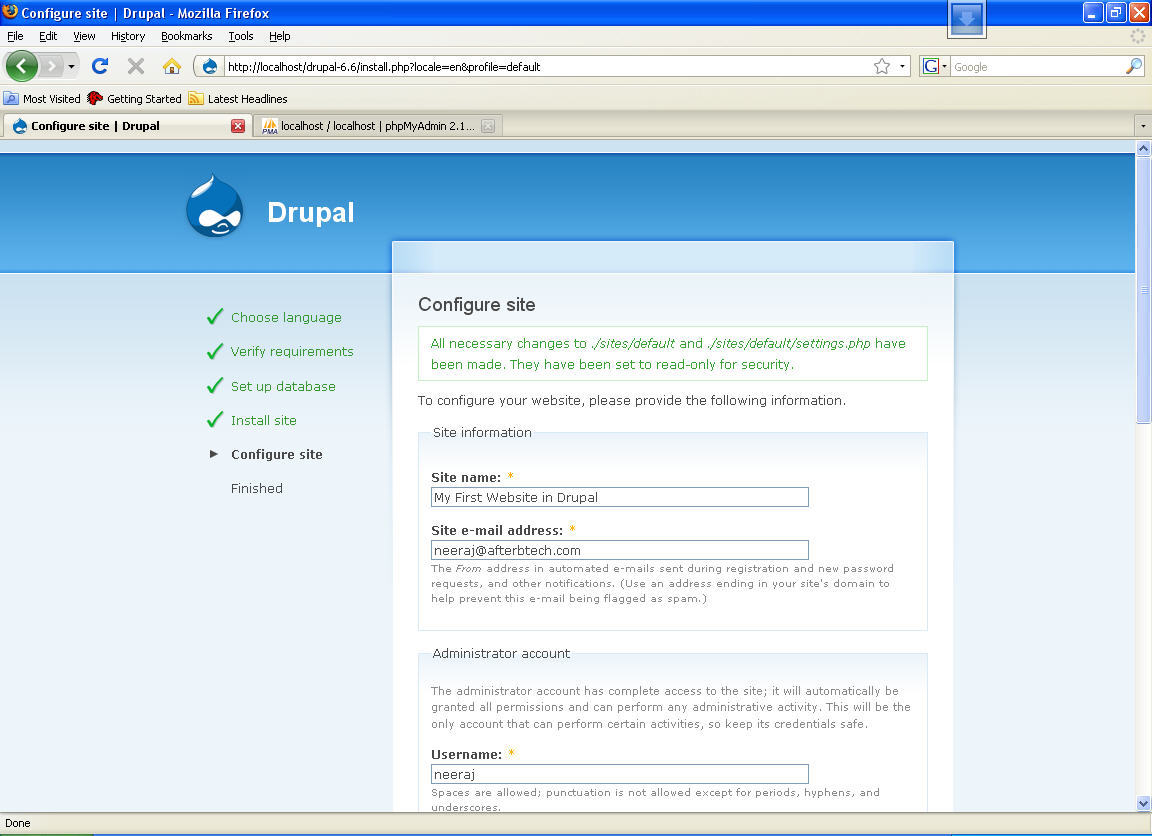Go to the Home page icon
Viewport: 1152px width, 836px height.
(x=172, y=66)
